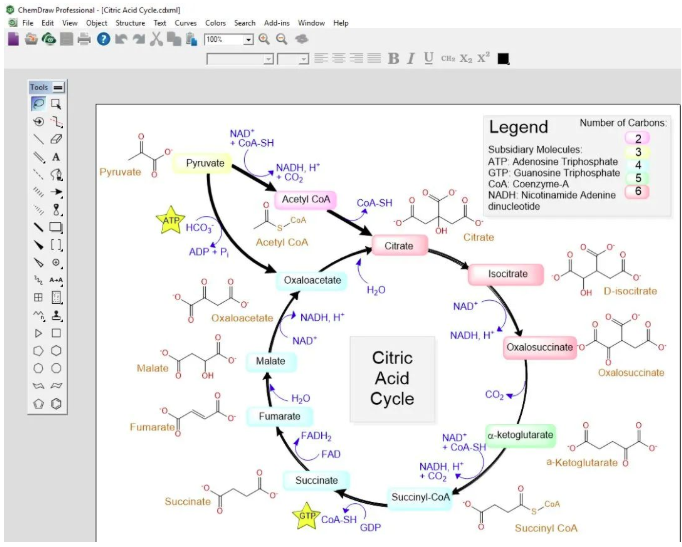682x547 pixels.
Task: Toggle superscript formatting
Action: [484, 58]
